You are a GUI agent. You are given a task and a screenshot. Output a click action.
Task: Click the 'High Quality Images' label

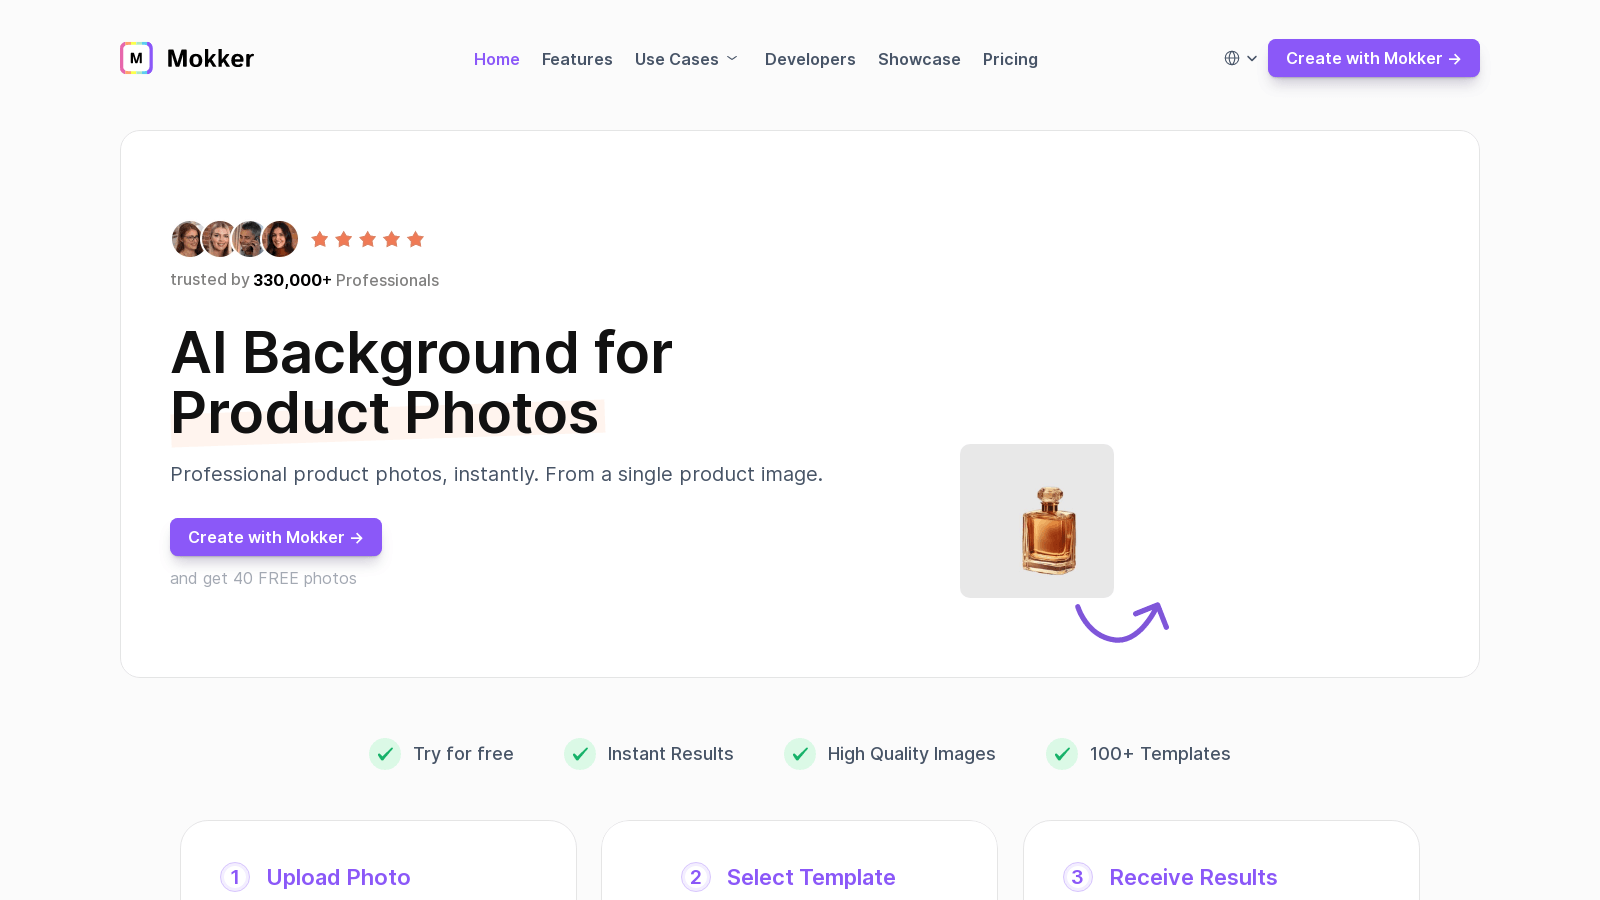[912, 754]
